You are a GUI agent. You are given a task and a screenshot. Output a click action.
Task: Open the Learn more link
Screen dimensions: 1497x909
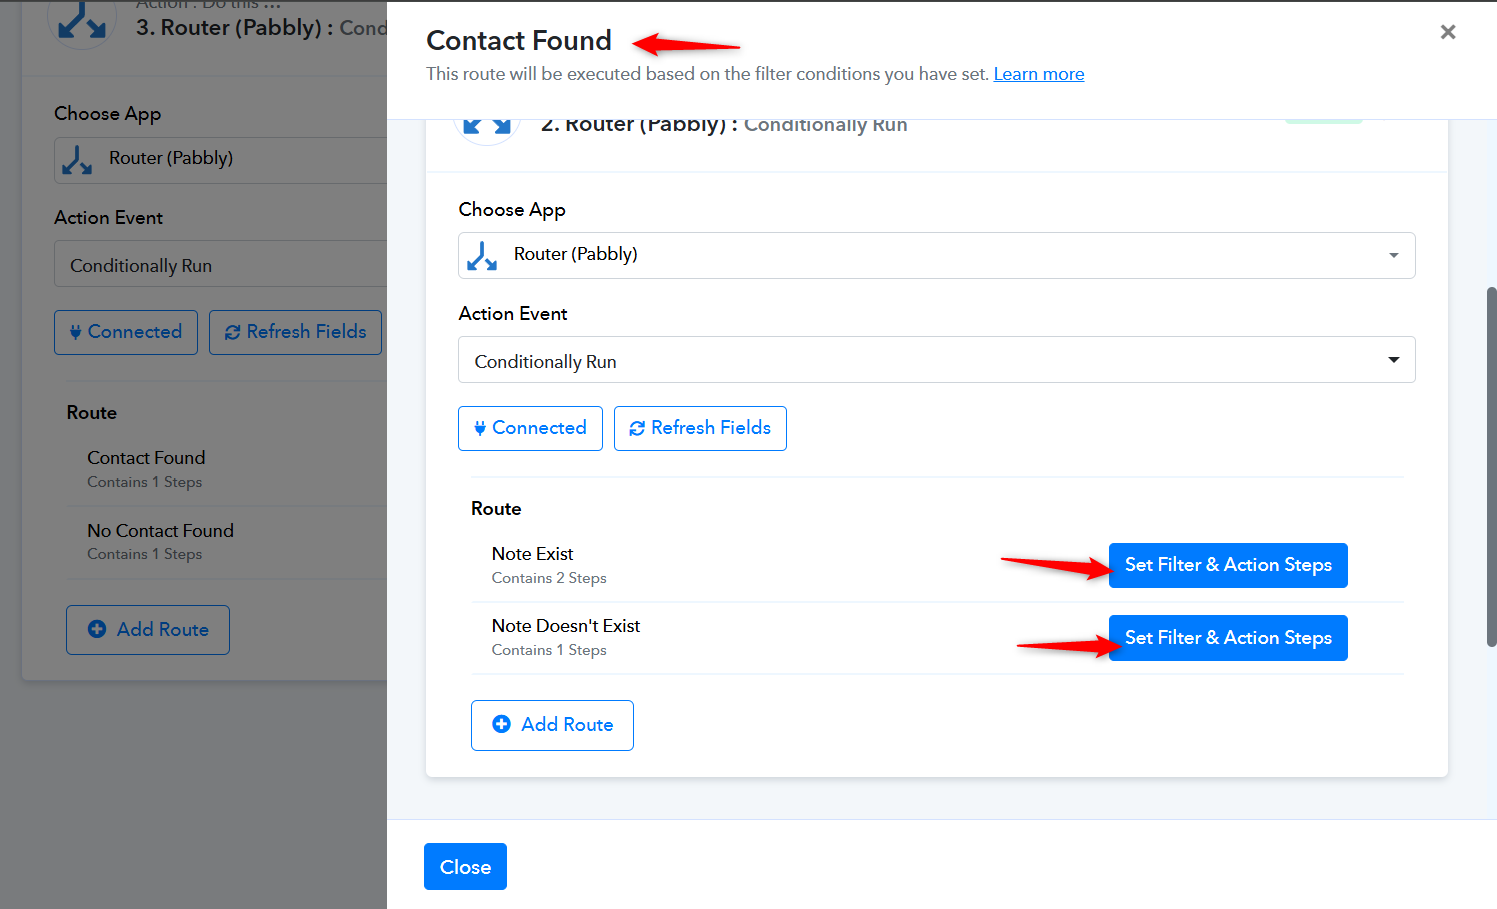click(x=1038, y=74)
